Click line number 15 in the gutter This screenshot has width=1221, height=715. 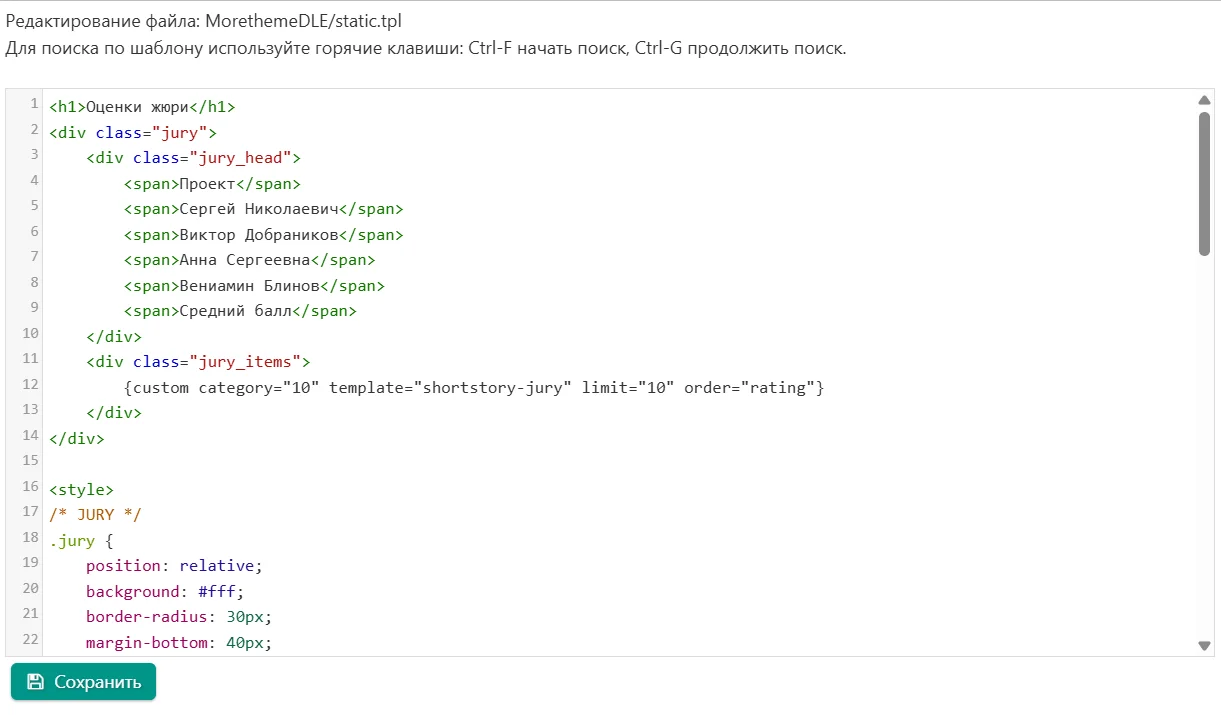pos(29,461)
